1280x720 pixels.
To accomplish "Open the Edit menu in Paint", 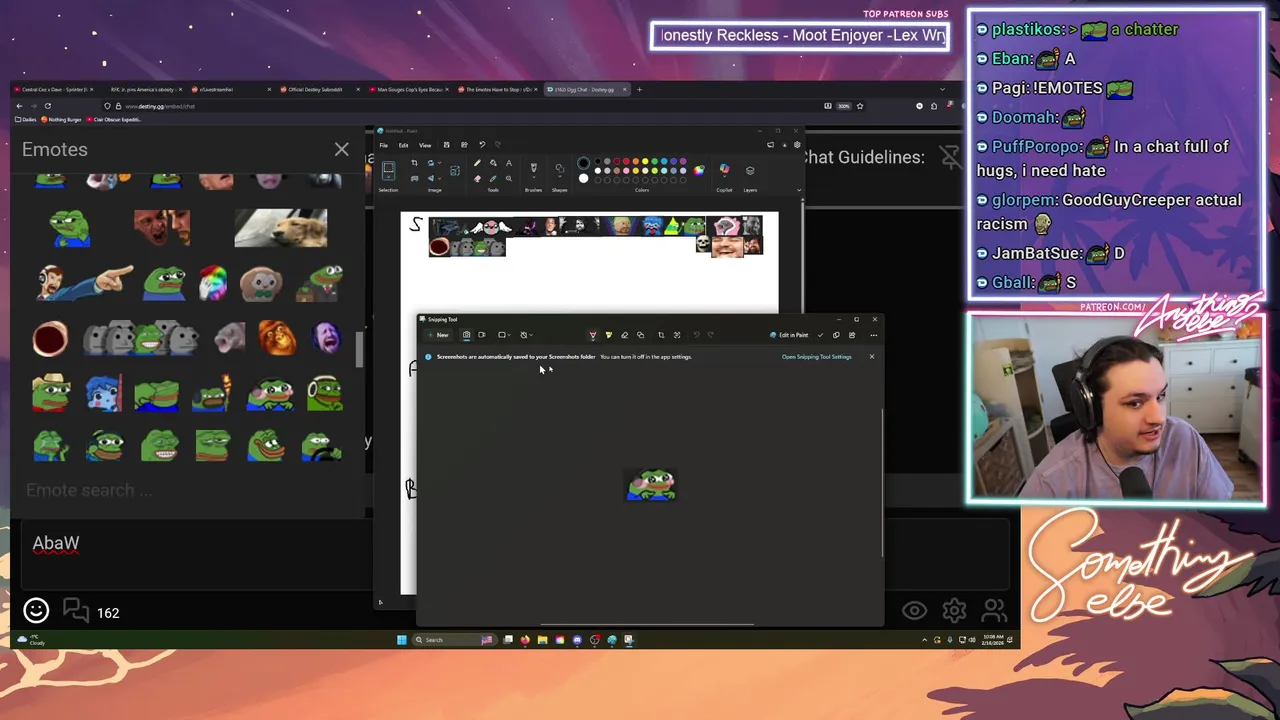I will pyautogui.click(x=403, y=145).
